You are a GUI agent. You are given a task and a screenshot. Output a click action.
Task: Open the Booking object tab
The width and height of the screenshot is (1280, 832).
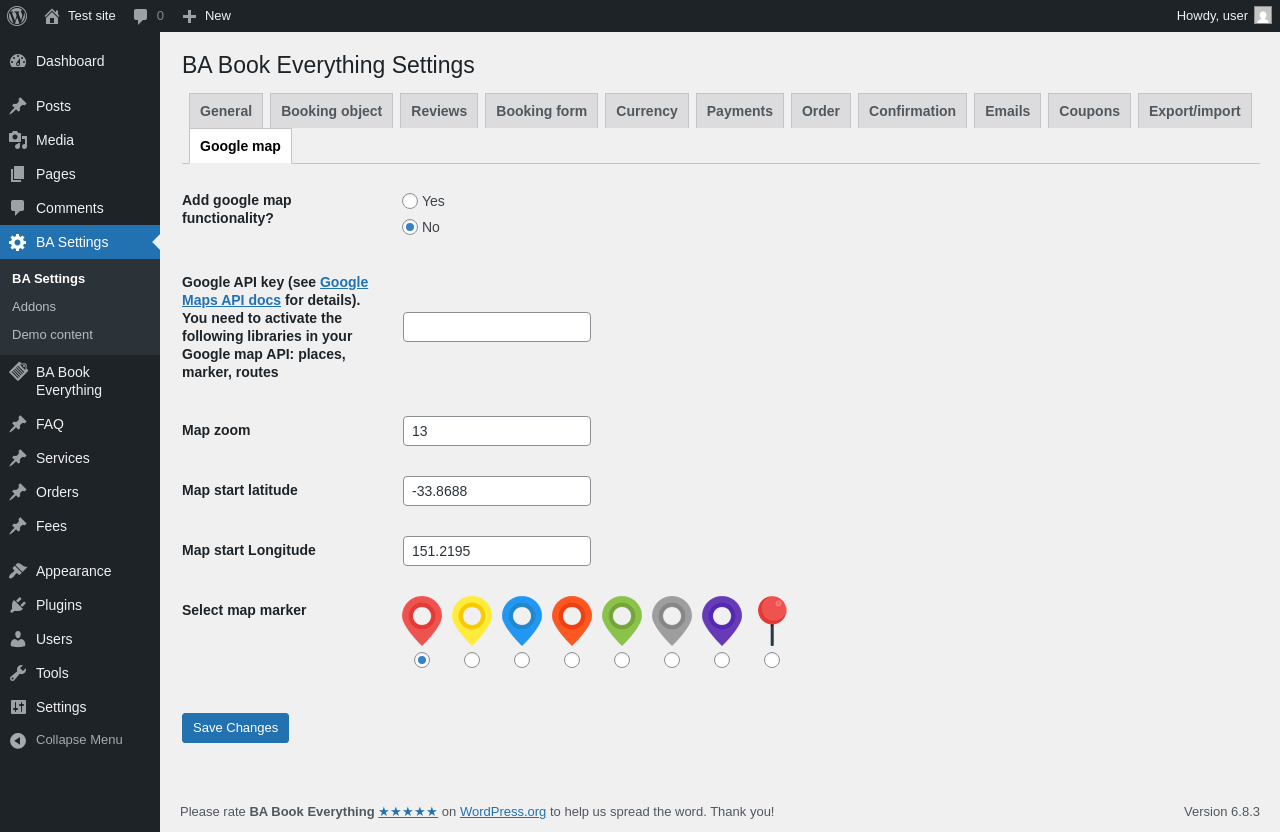point(332,111)
